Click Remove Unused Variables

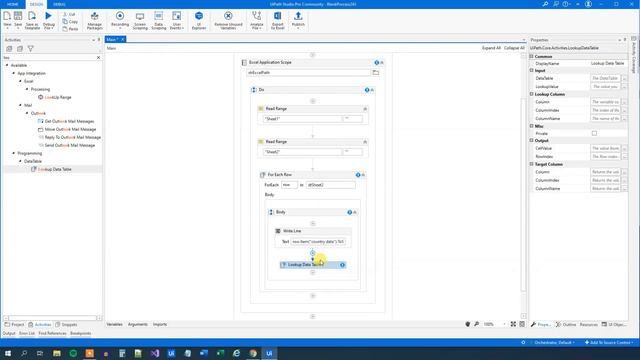(x=228, y=20)
